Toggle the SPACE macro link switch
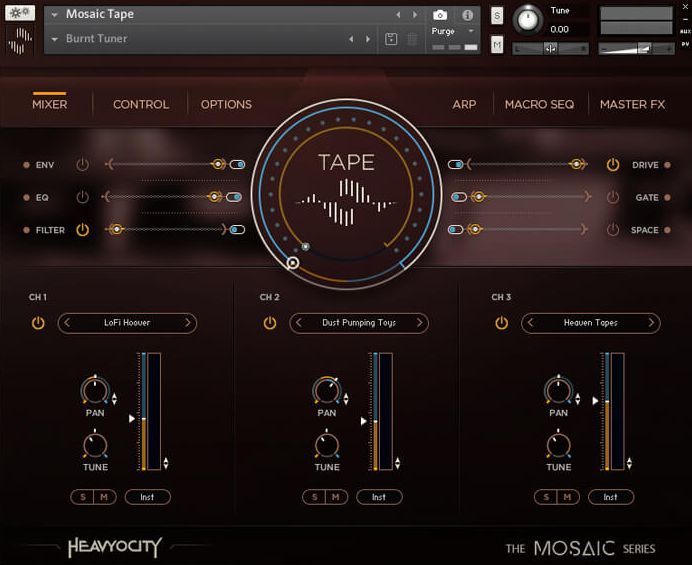Image resolution: width=692 pixels, height=565 pixels. pos(455,230)
